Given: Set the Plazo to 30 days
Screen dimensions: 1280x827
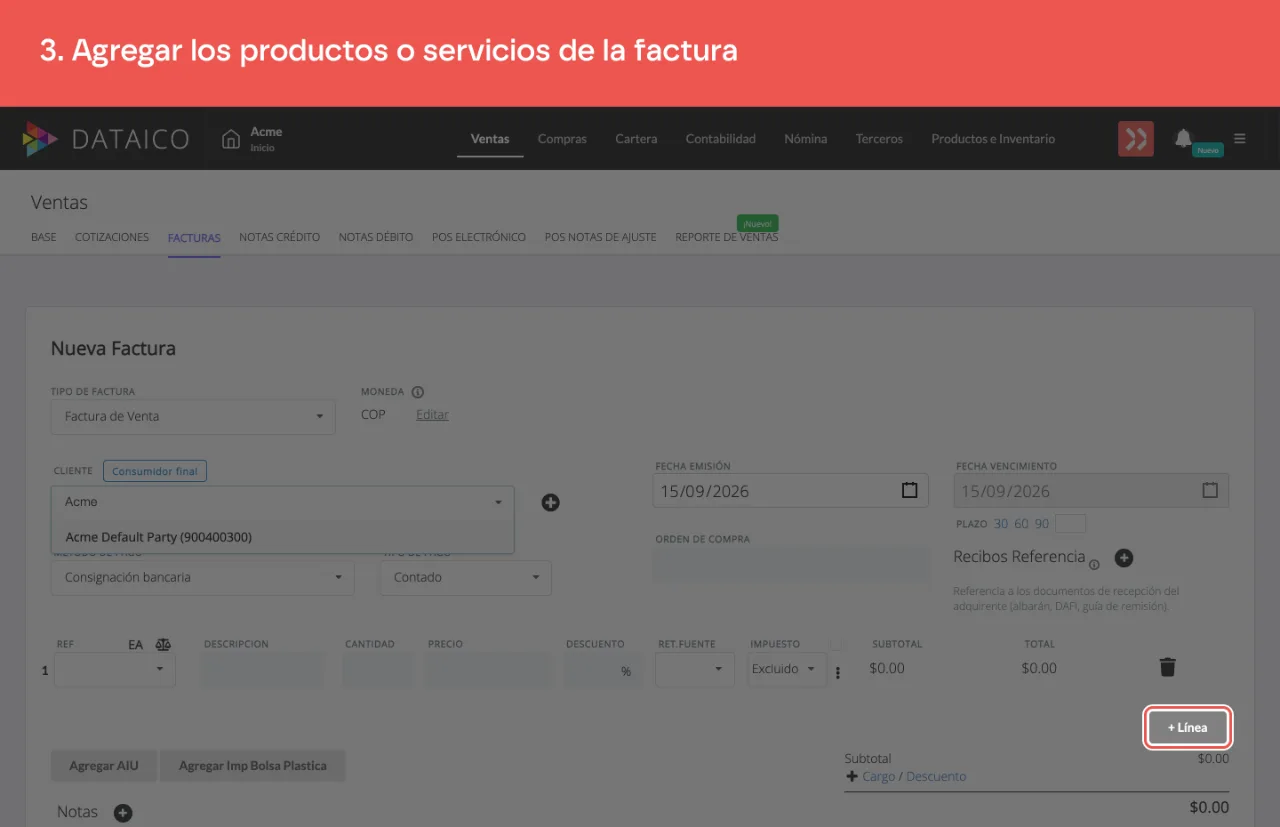Looking at the screenshot, I should click(1002, 524).
